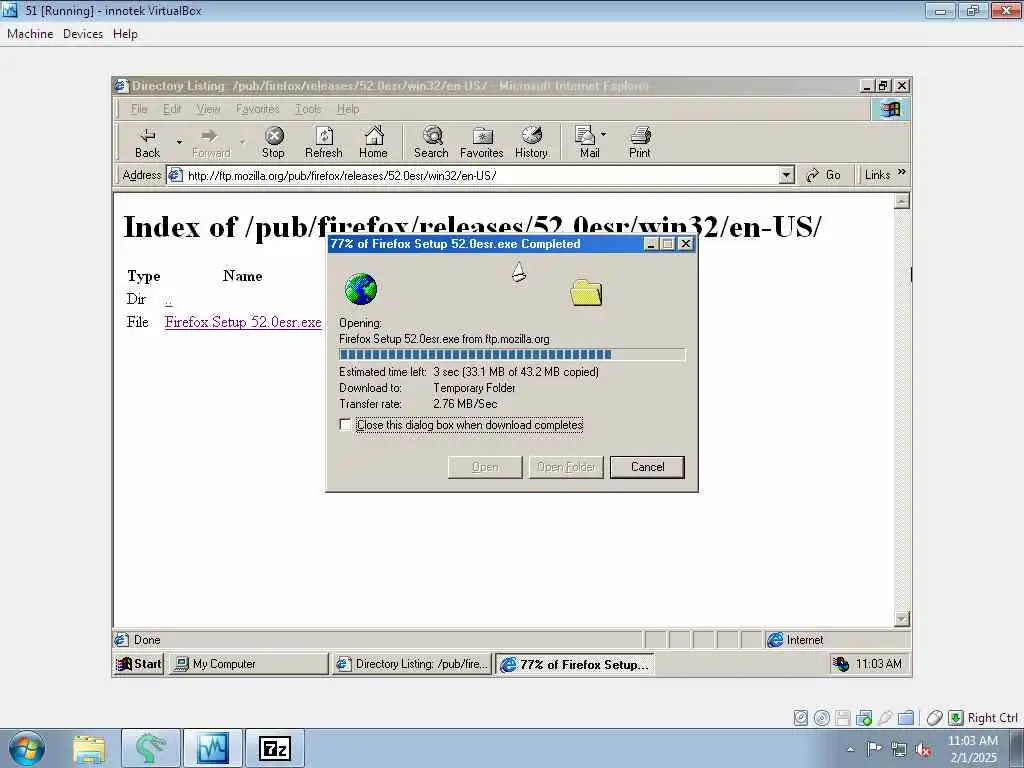Screen dimensions: 1024x768
Task: Switch to '77% of Firefox Setup' taskbar button
Action: [575, 664]
